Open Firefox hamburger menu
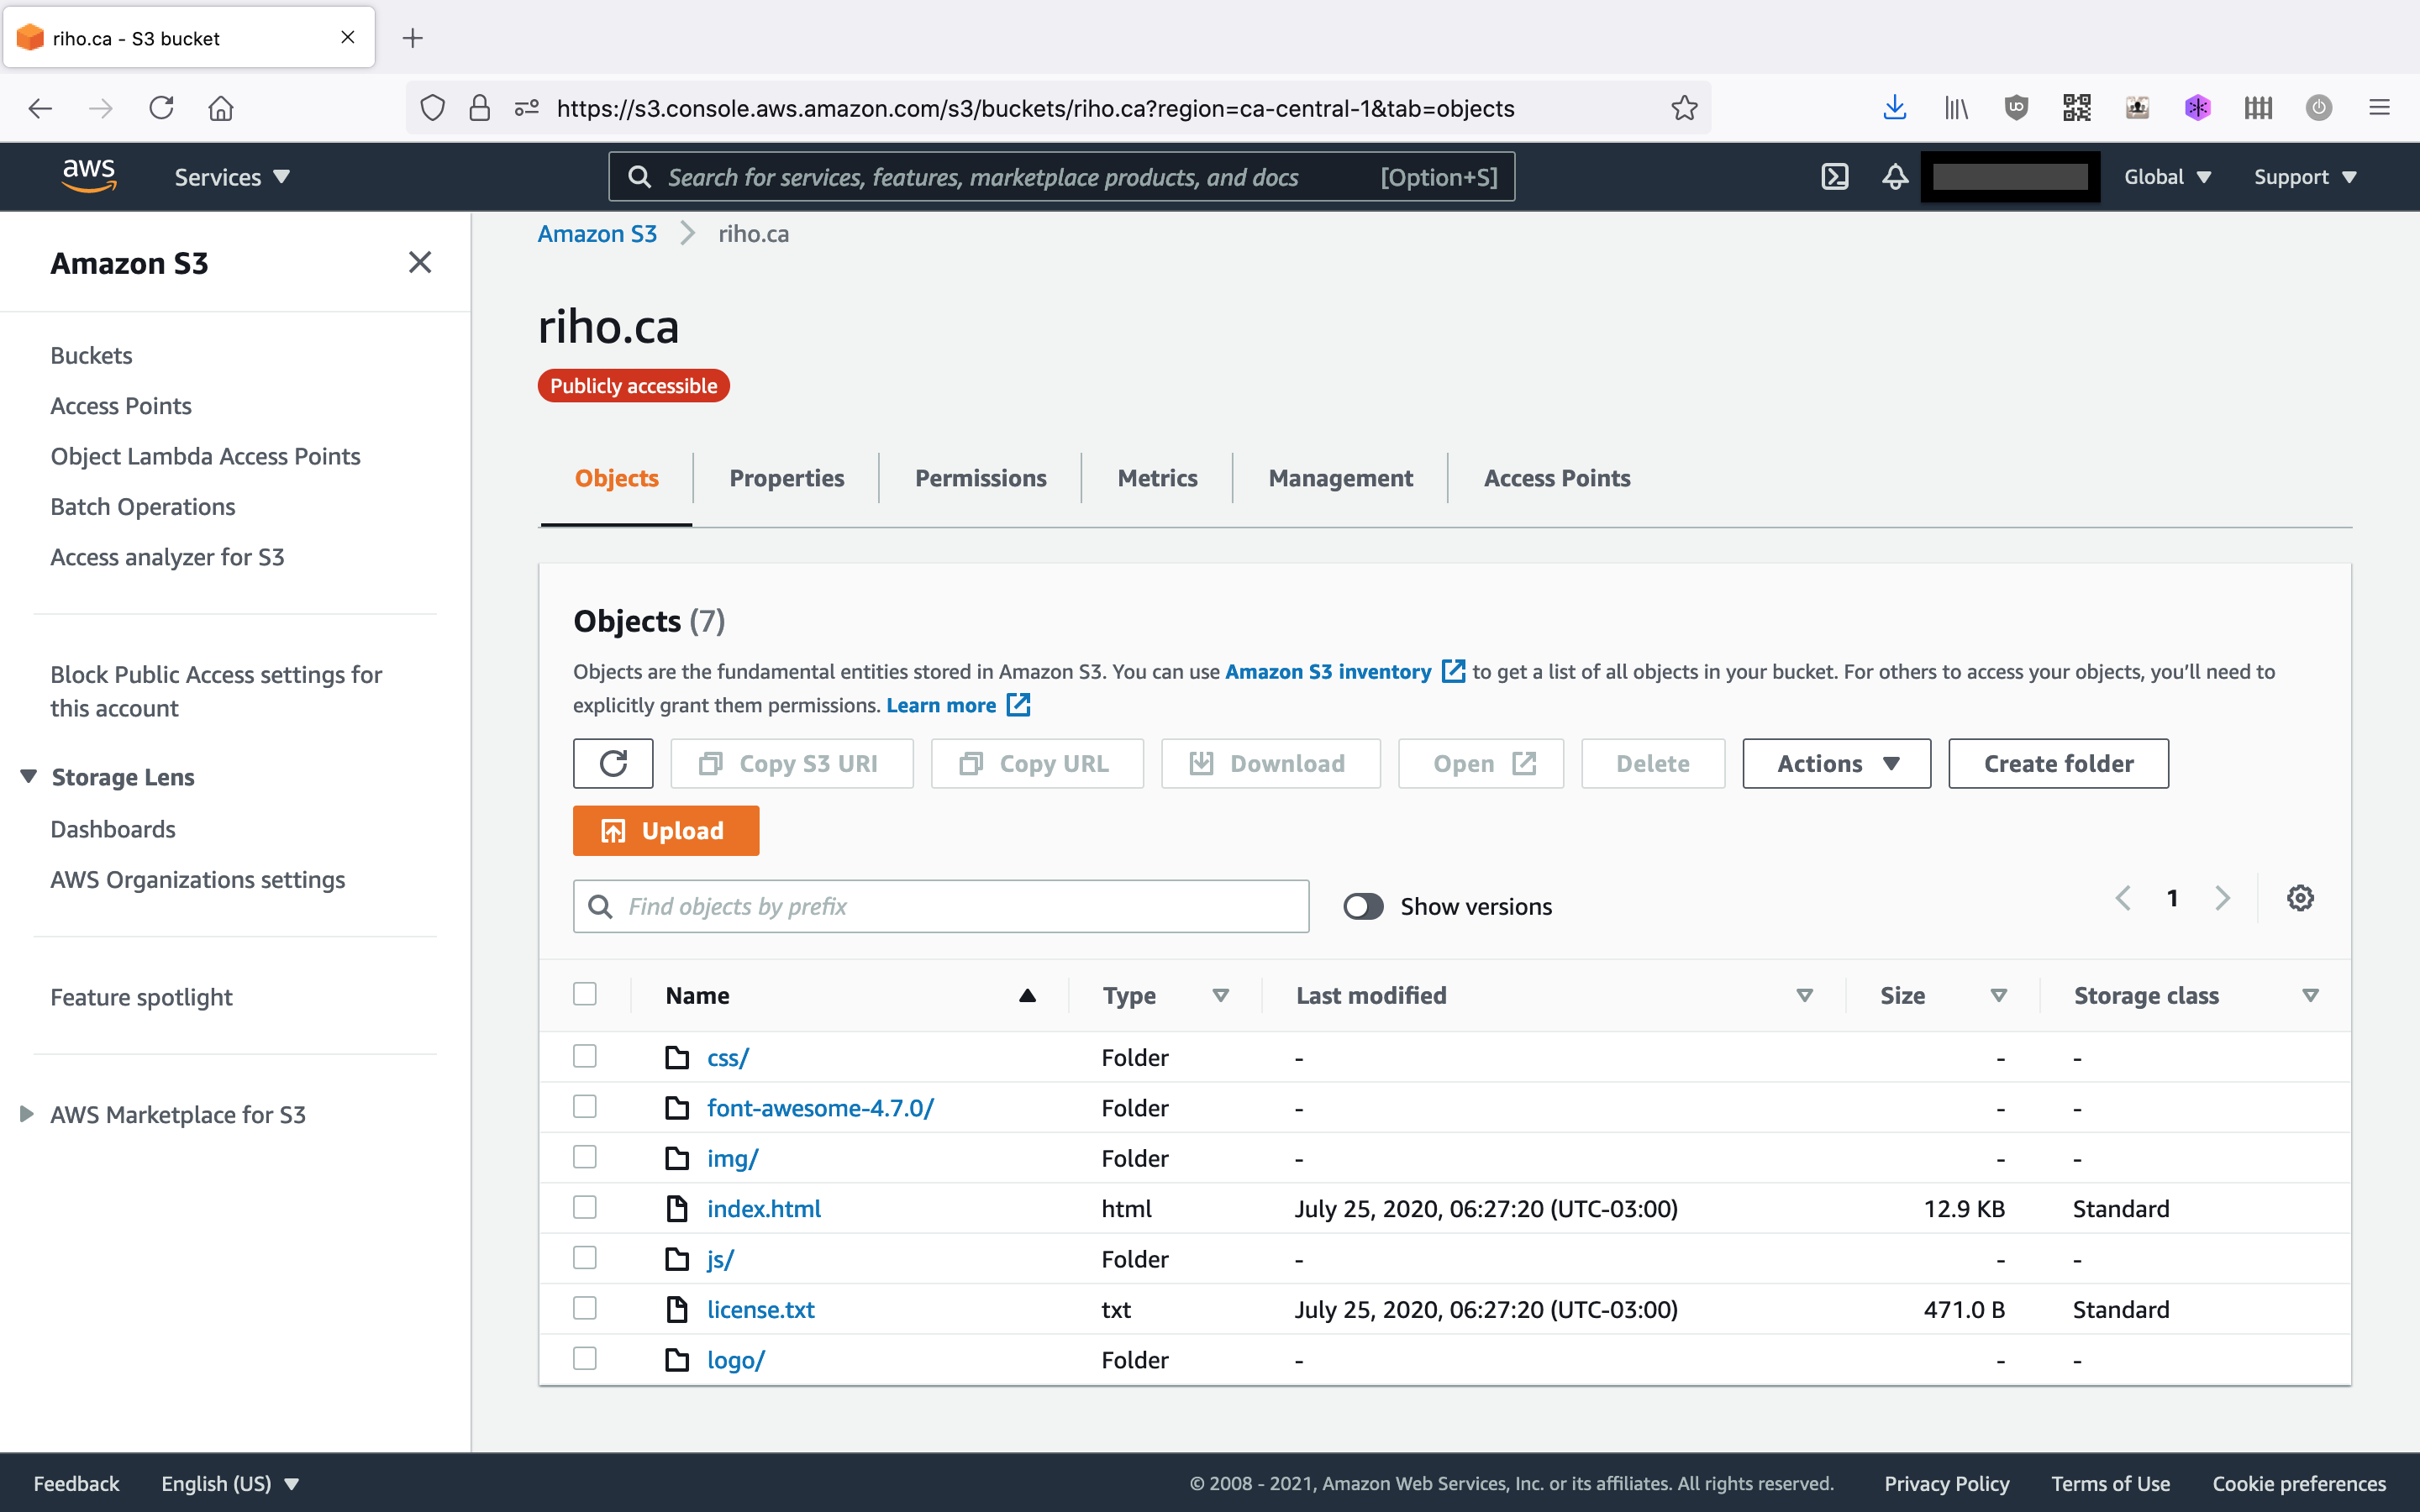2420x1512 pixels. click(x=2379, y=108)
